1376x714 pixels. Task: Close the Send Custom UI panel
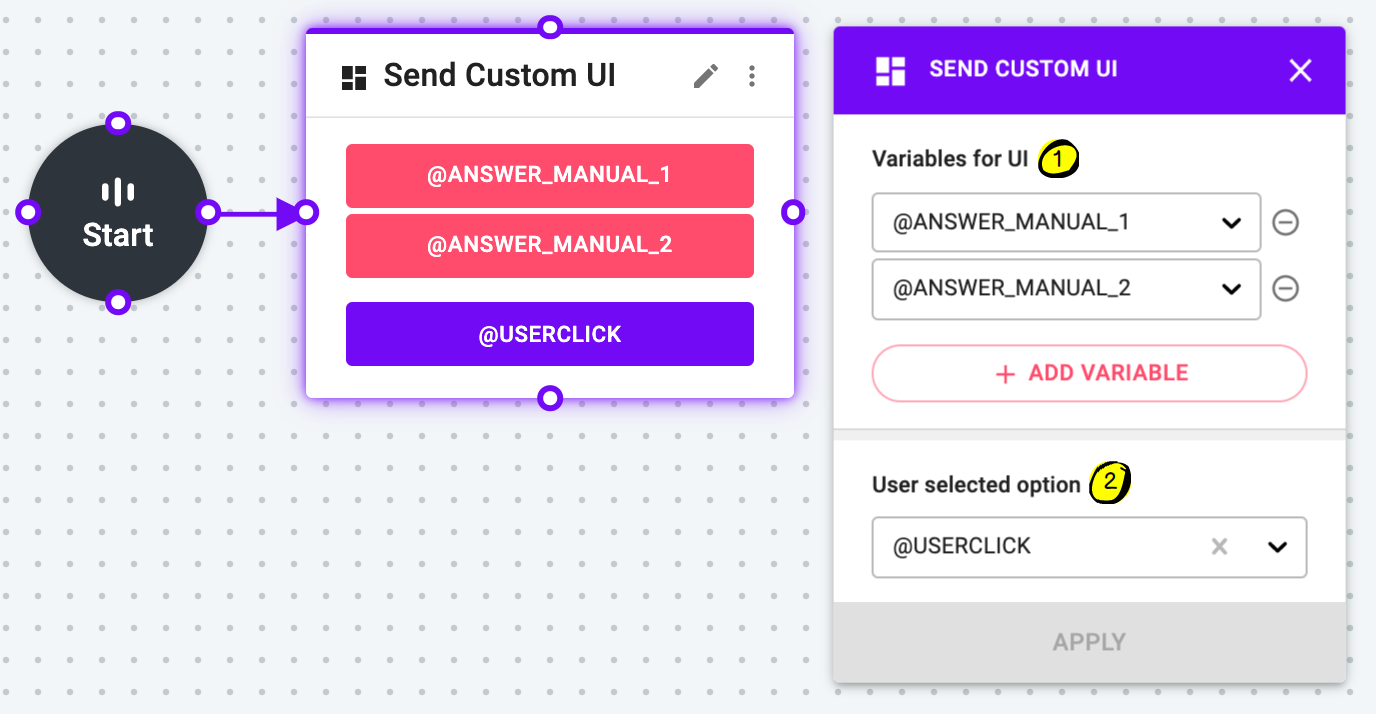[x=1300, y=70]
